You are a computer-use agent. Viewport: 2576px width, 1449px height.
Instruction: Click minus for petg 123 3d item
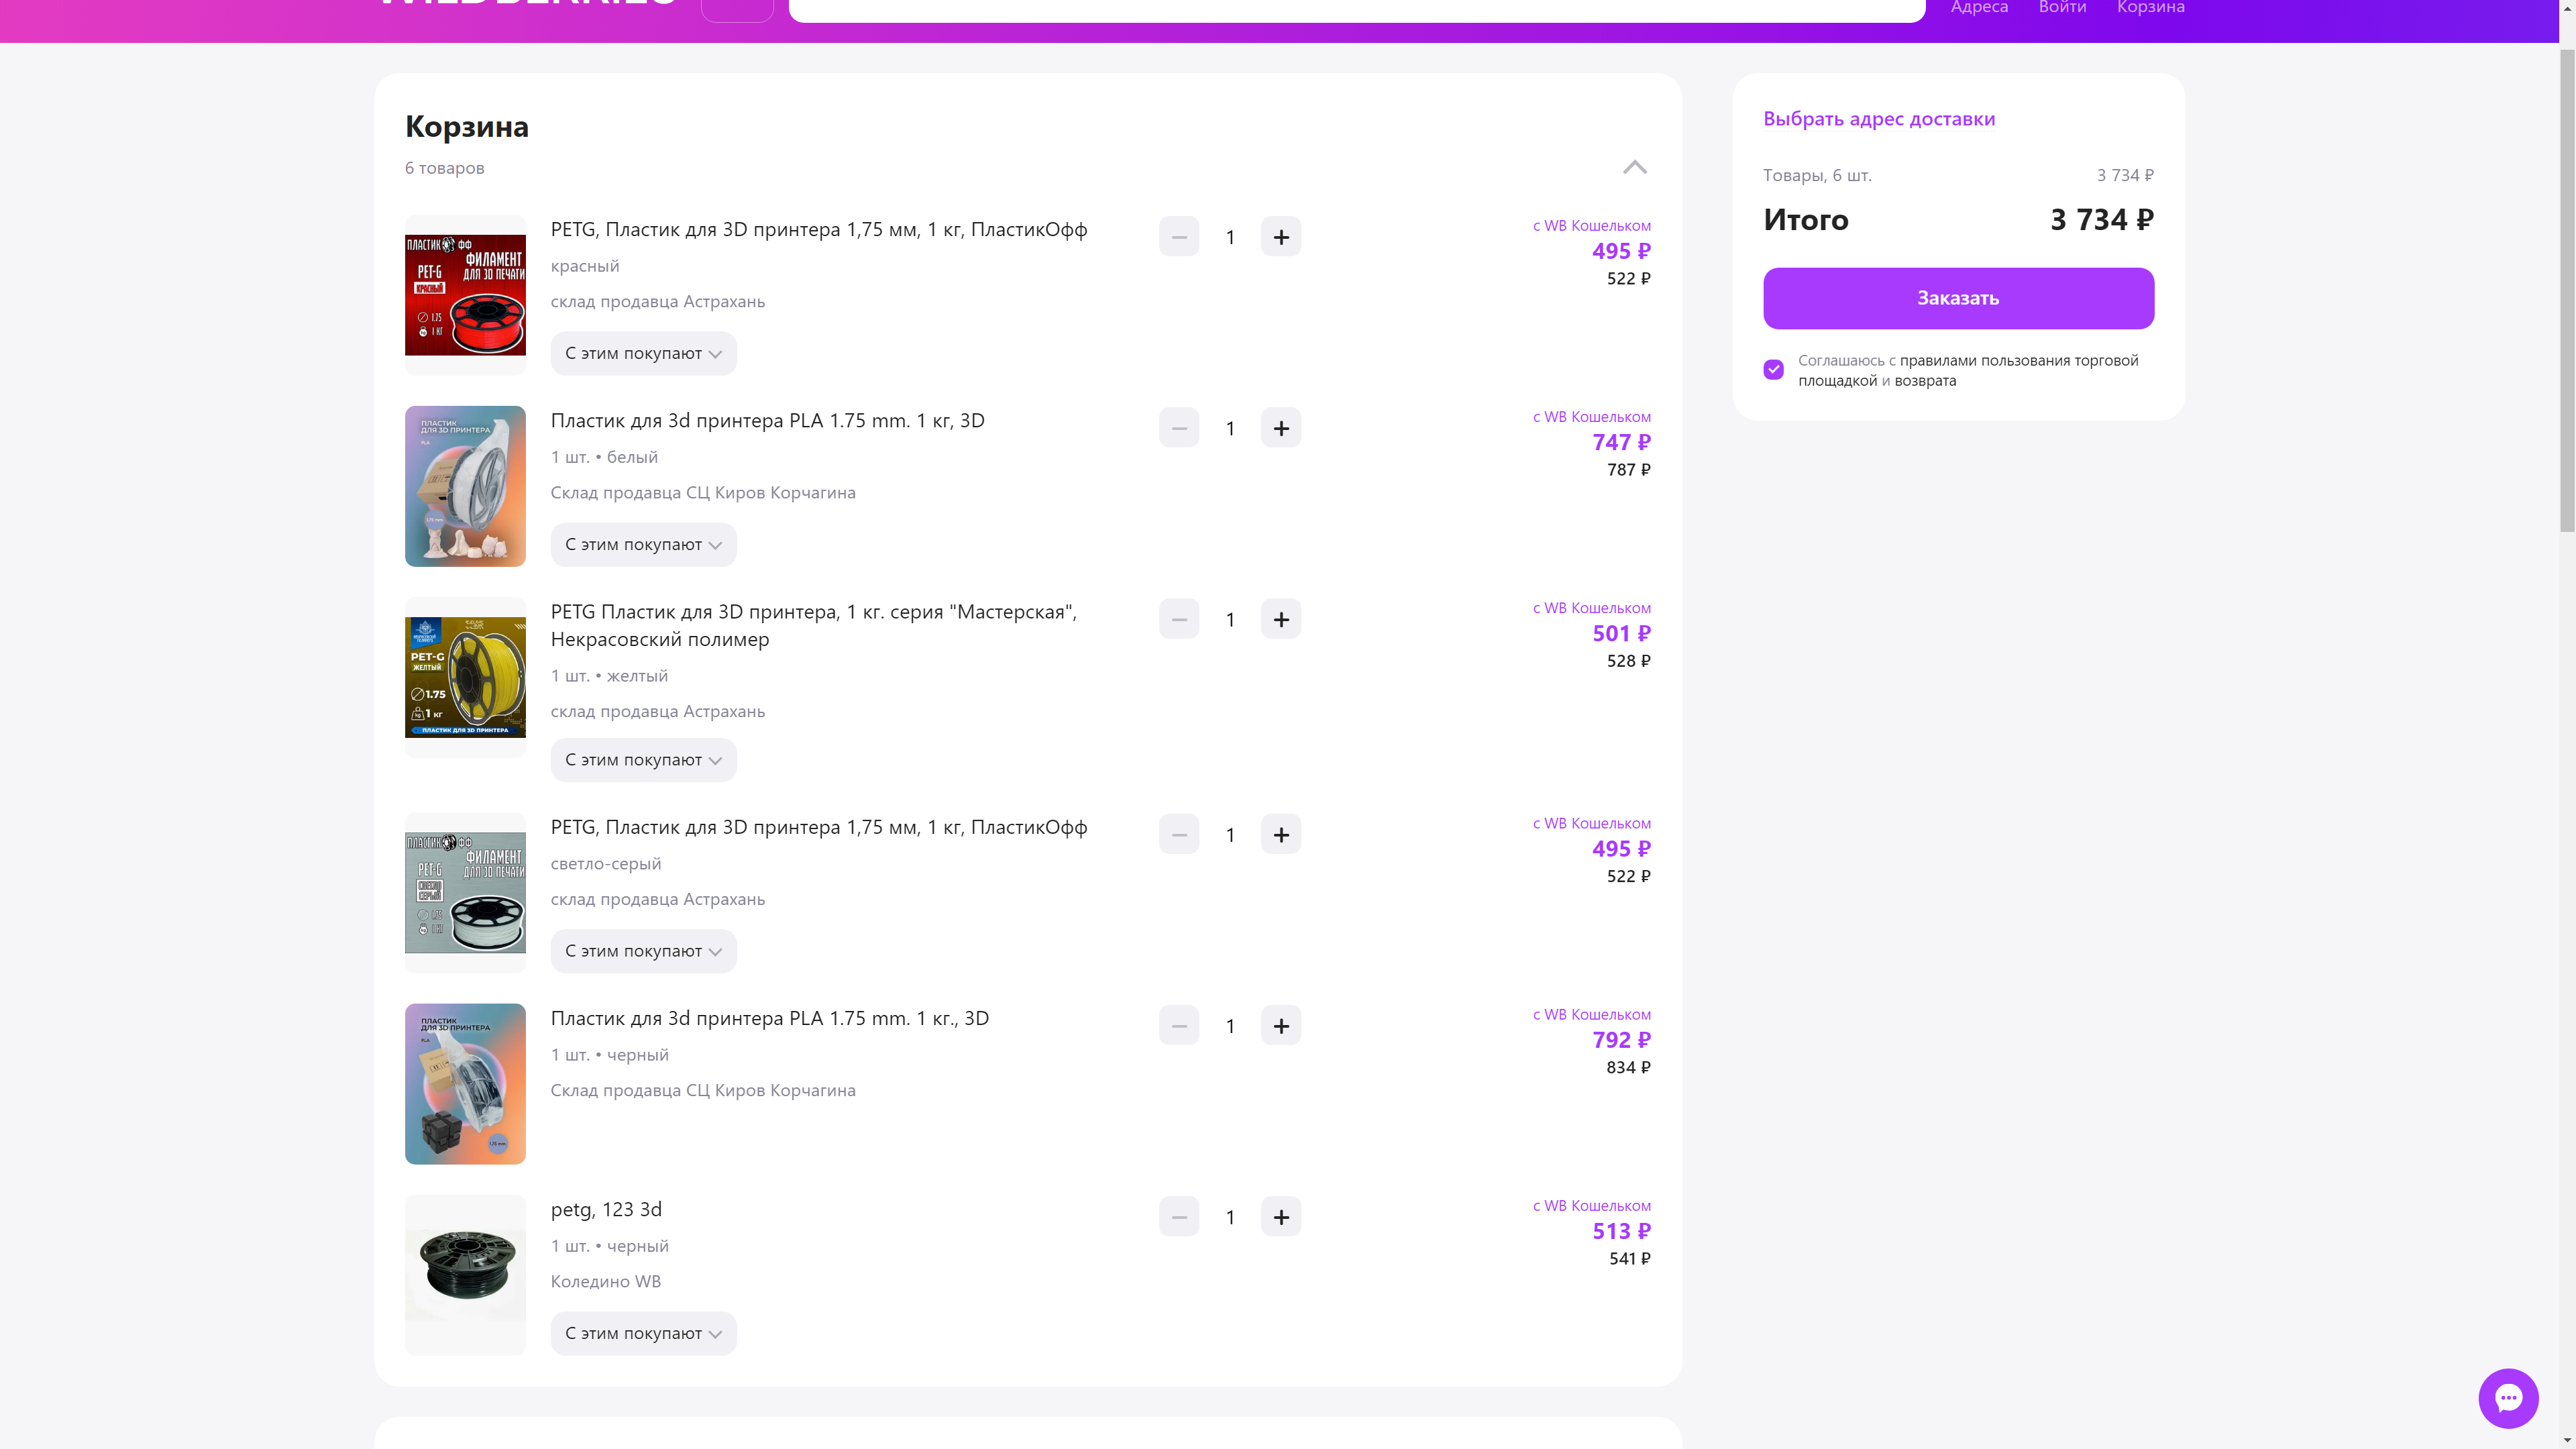[1178, 1216]
